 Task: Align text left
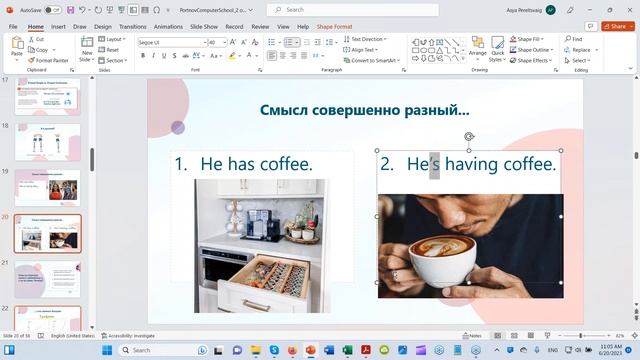coord(272,56)
